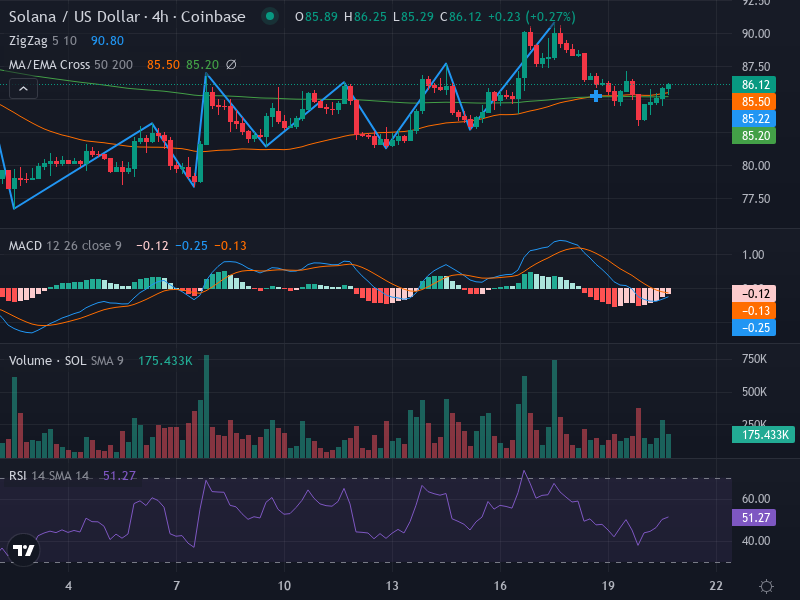
Task: Click the purple 51.27 RSI tag
Action: point(754,518)
